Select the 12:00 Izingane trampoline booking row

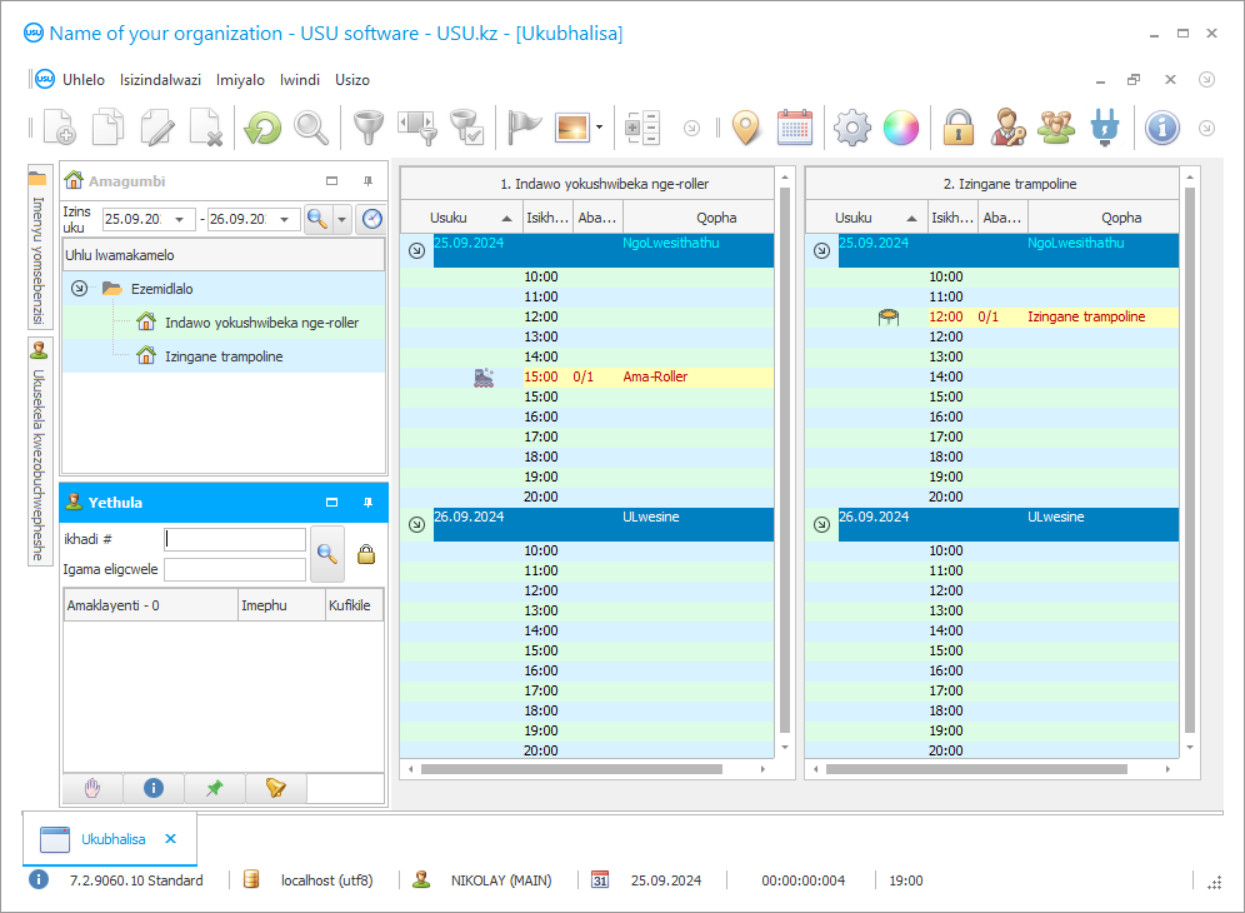coord(992,317)
